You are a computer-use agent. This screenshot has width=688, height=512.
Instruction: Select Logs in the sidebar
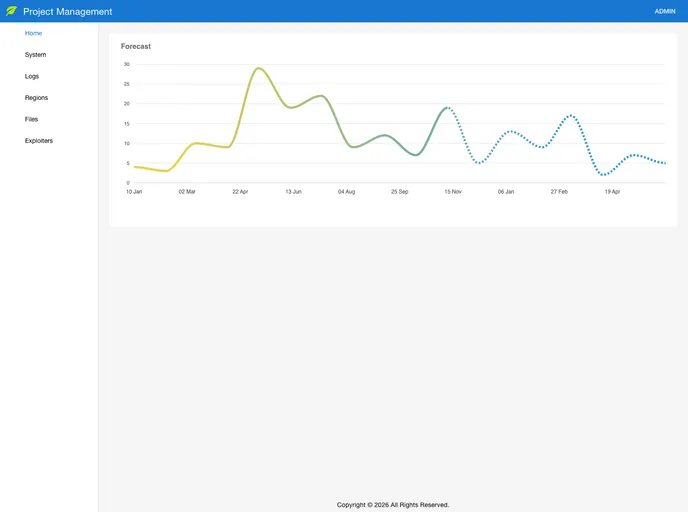click(32, 76)
